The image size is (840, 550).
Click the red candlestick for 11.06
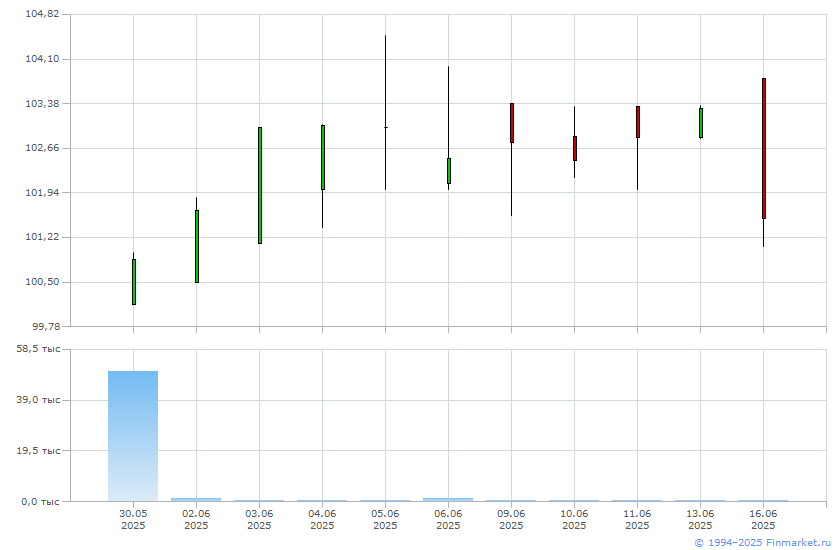(638, 122)
